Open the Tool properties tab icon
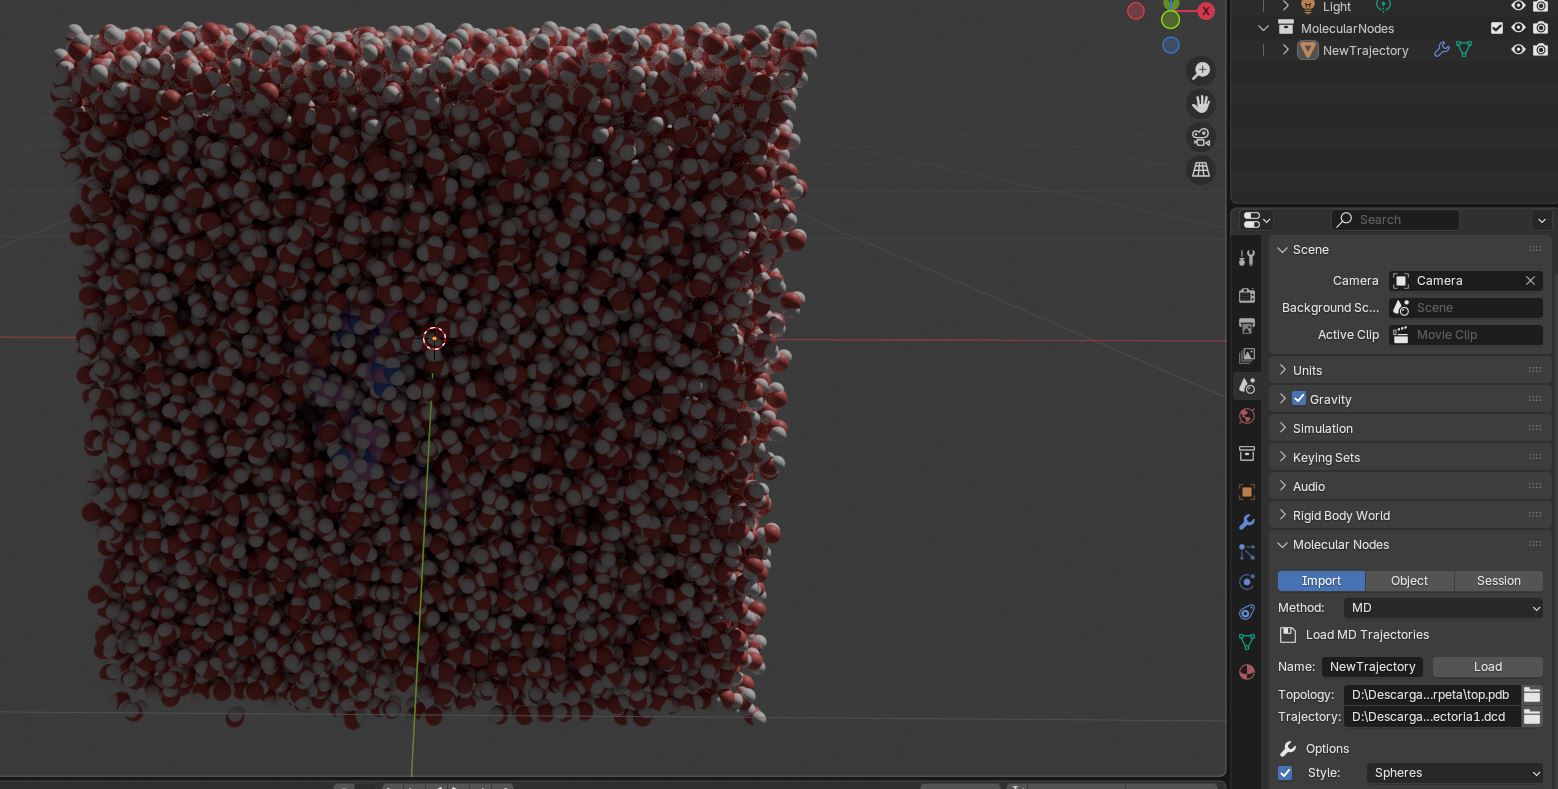 1247,258
